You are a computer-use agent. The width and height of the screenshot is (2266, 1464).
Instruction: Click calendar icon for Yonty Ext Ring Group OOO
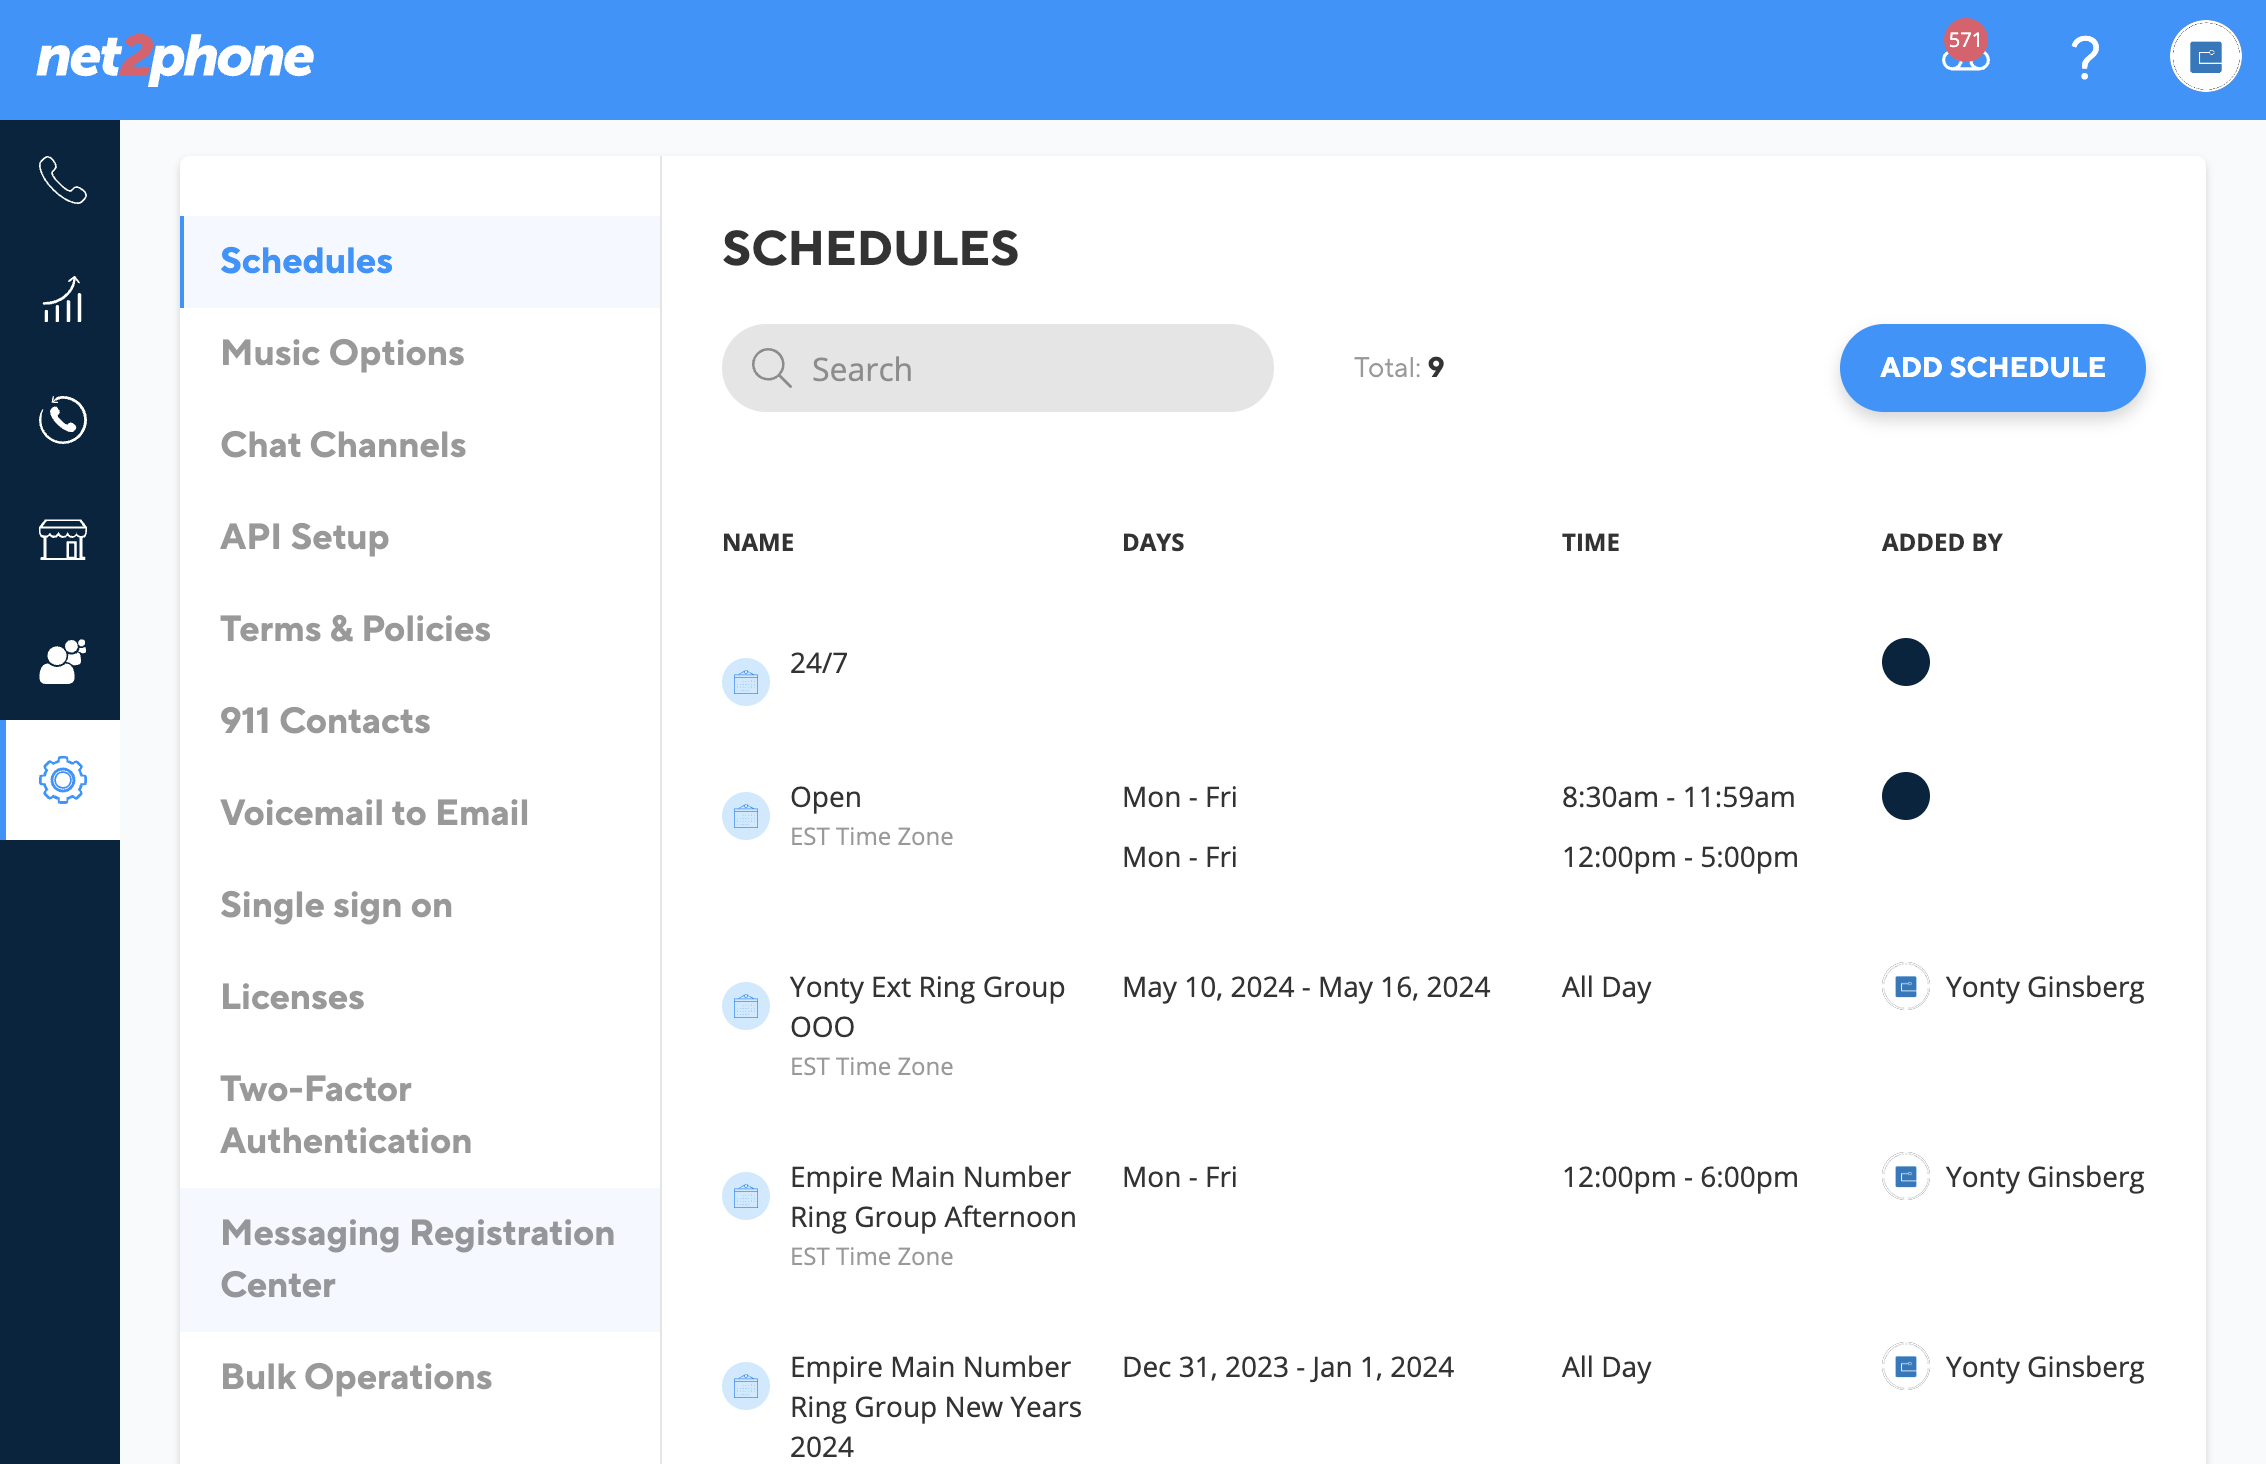(x=746, y=1006)
